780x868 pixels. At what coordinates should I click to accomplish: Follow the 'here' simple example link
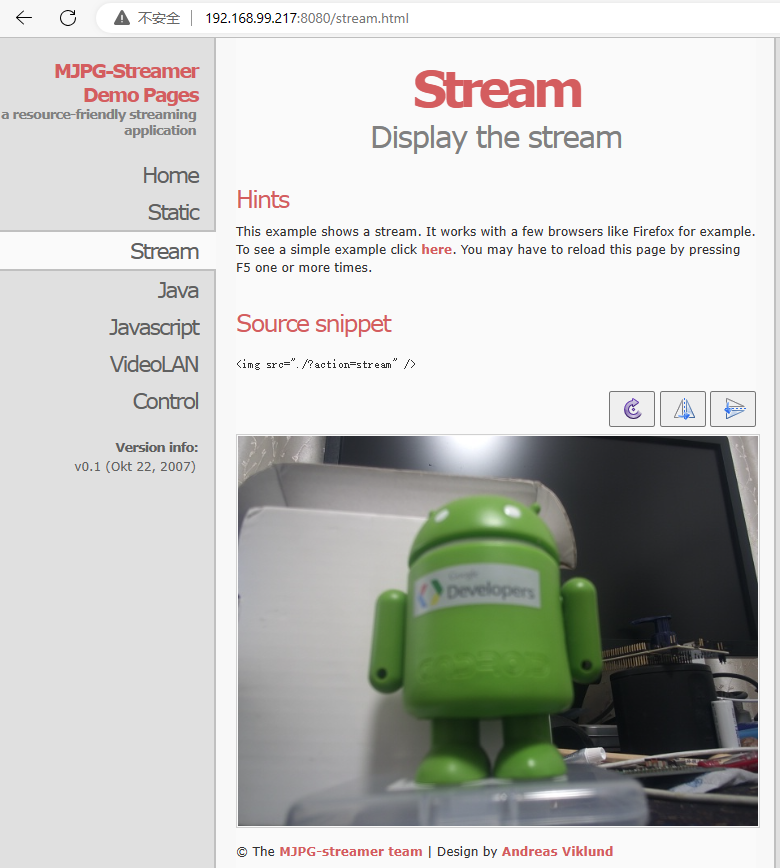click(436, 250)
